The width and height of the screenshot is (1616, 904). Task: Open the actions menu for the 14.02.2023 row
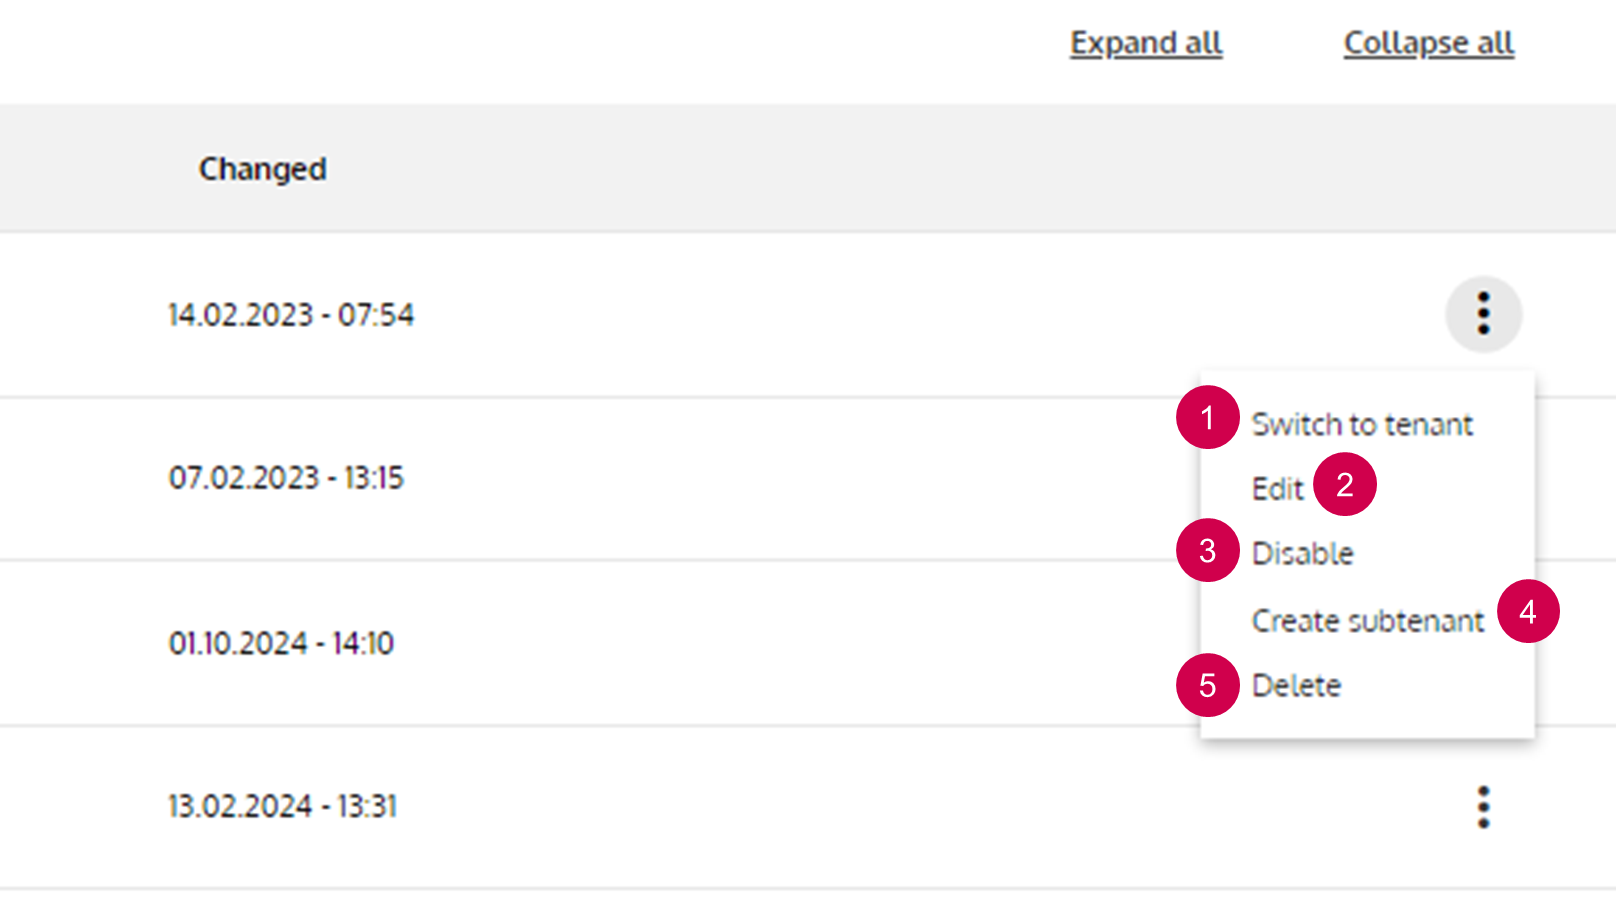[1483, 314]
